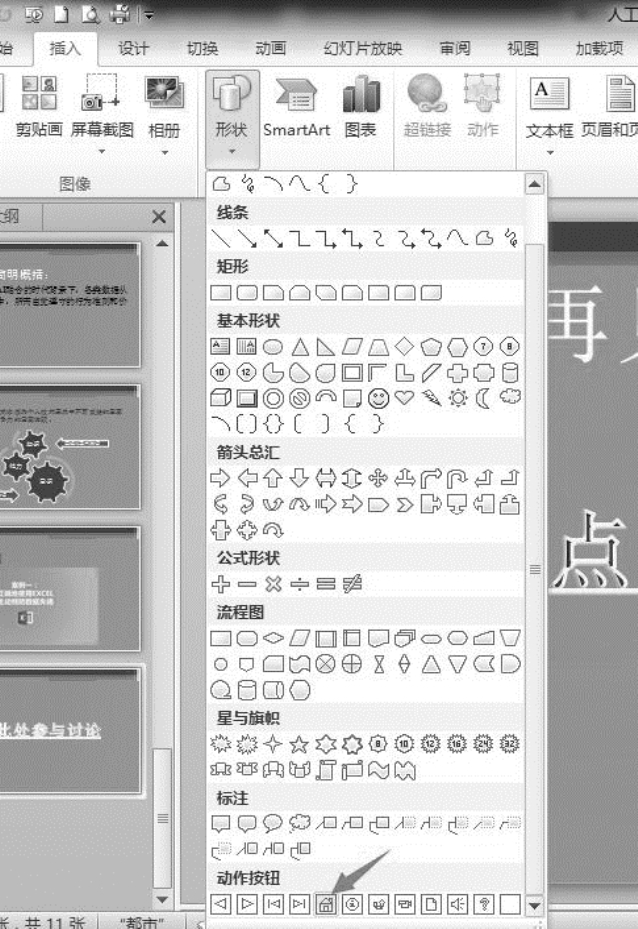Choose the heart basic shape
Image resolution: width=638 pixels, height=929 pixels.
(x=405, y=398)
